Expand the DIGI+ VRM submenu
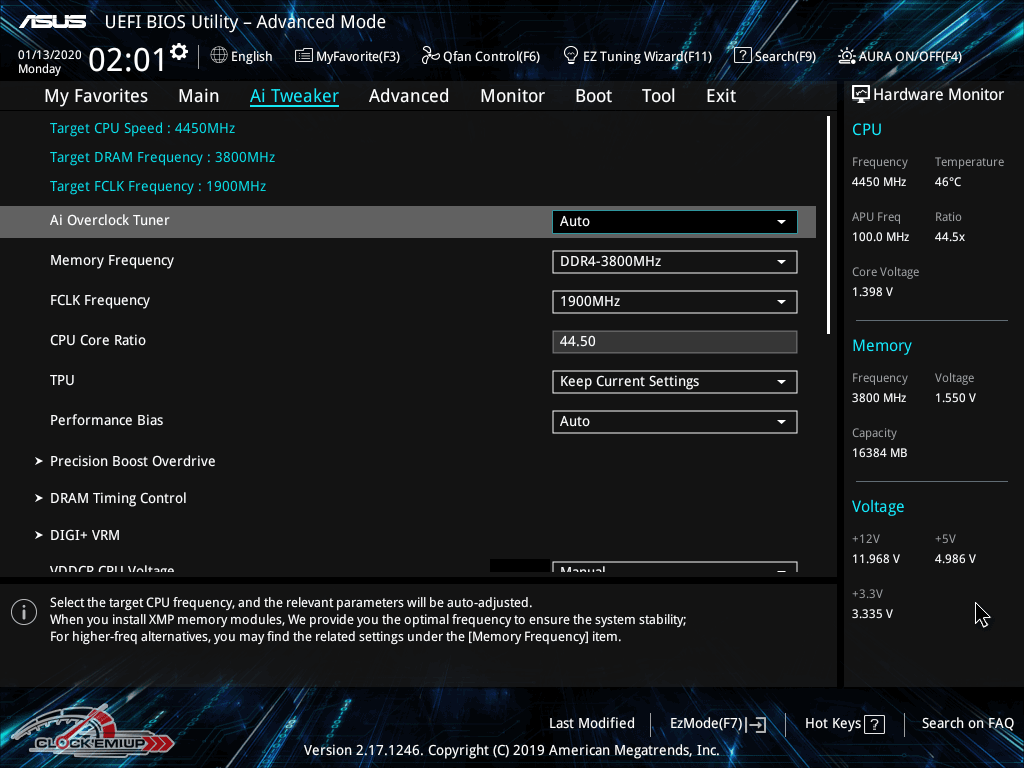This screenshot has height=768, width=1024. click(85, 535)
